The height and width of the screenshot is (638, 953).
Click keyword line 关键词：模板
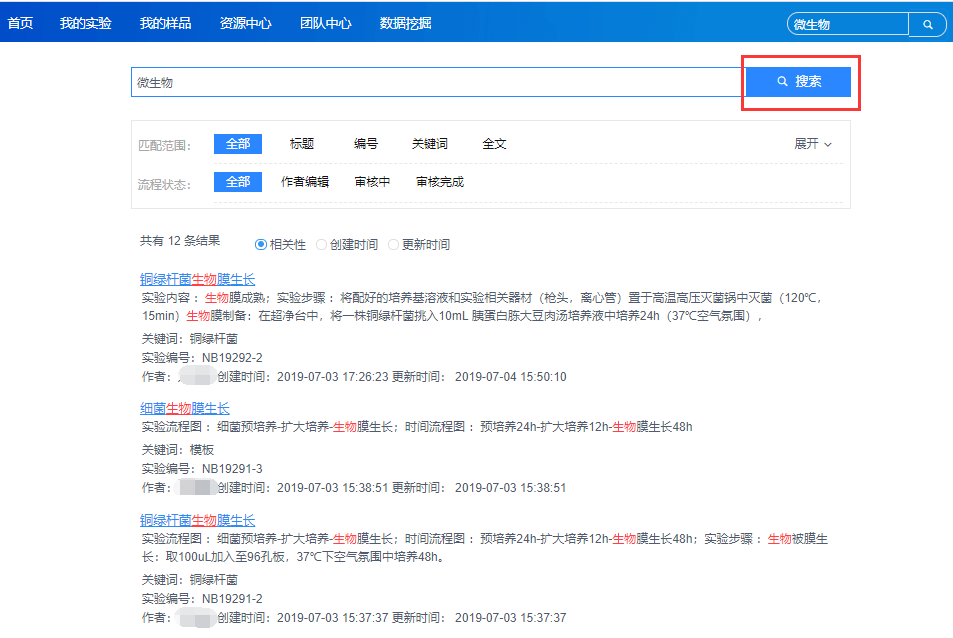pos(178,450)
